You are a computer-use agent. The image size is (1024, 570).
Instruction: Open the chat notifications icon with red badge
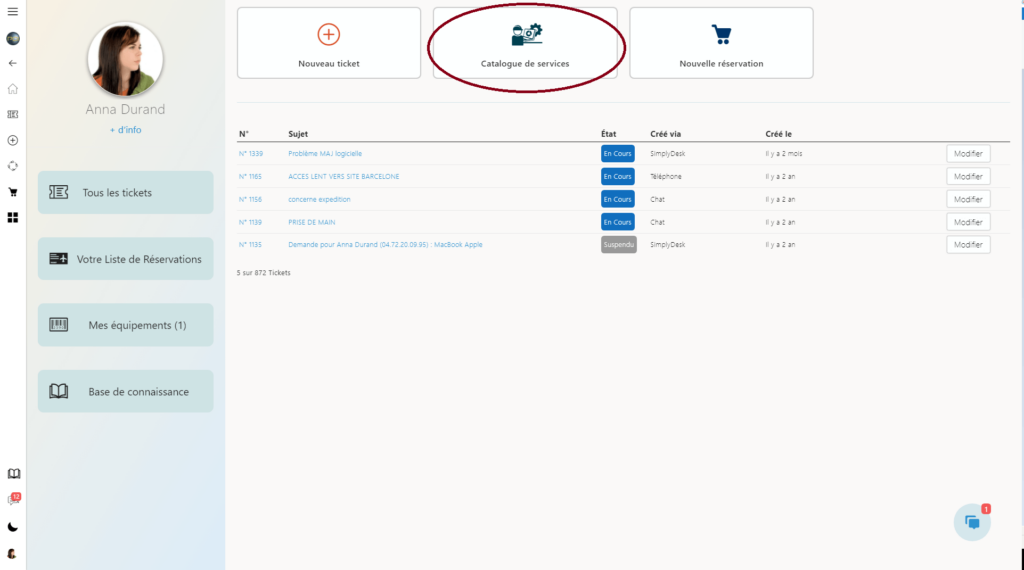[x=13, y=500]
